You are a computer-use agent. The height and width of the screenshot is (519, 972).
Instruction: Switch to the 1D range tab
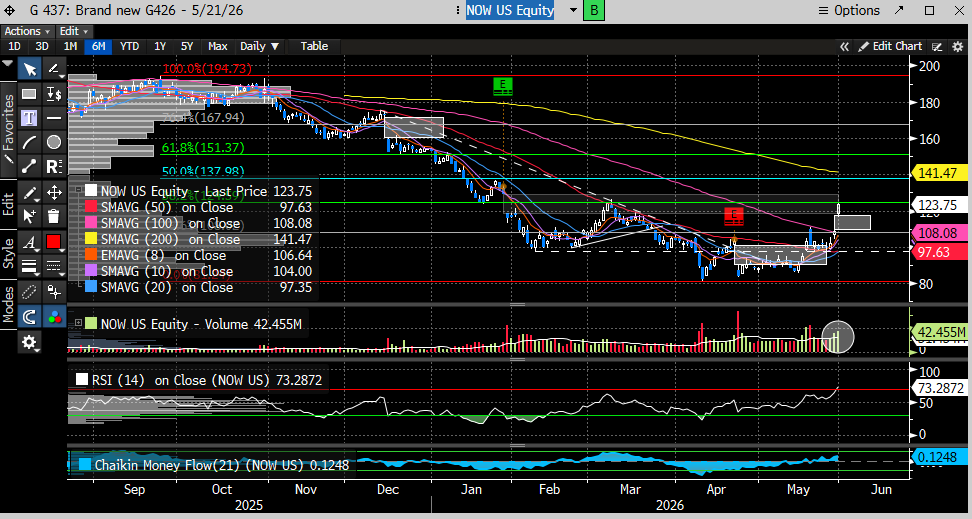[14, 47]
